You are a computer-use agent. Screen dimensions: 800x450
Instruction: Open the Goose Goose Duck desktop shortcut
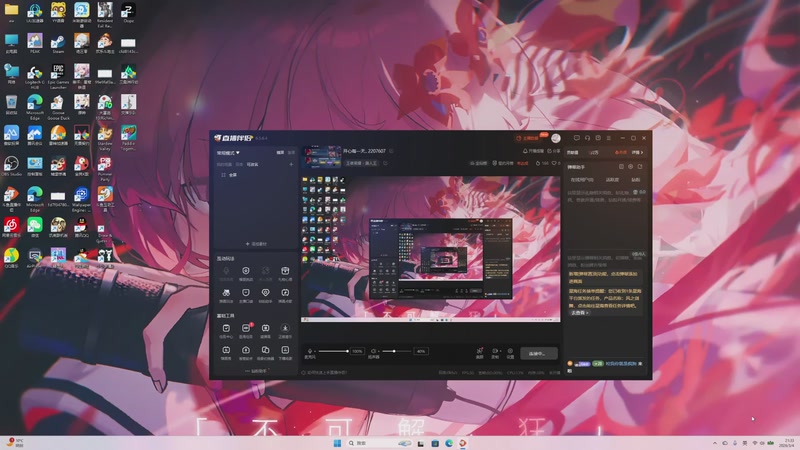tap(58, 107)
